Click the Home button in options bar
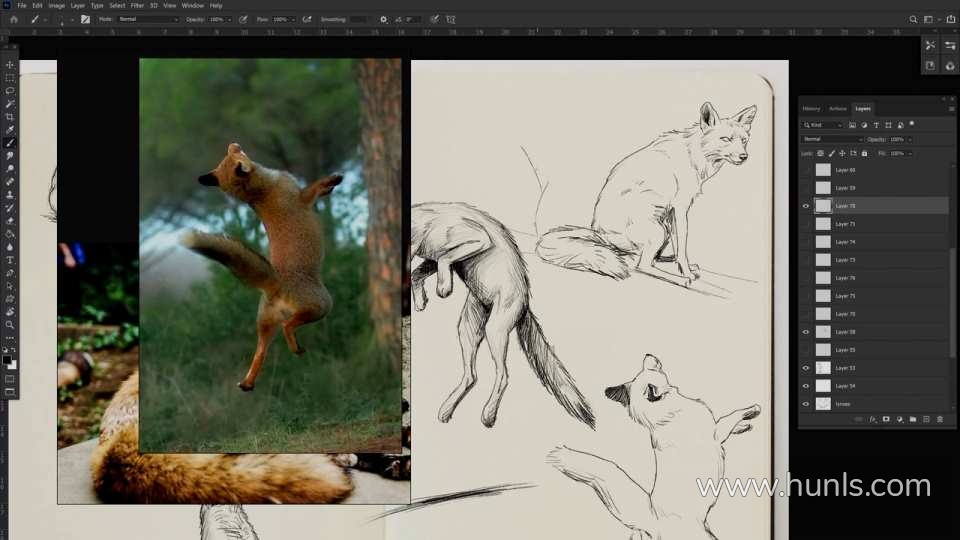Viewport: 960px width, 540px height. pyautogui.click(x=13, y=19)
